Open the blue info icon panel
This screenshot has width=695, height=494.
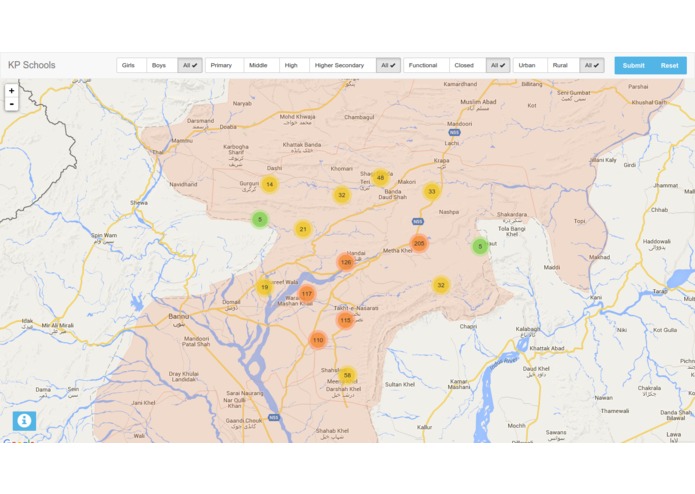24,420
